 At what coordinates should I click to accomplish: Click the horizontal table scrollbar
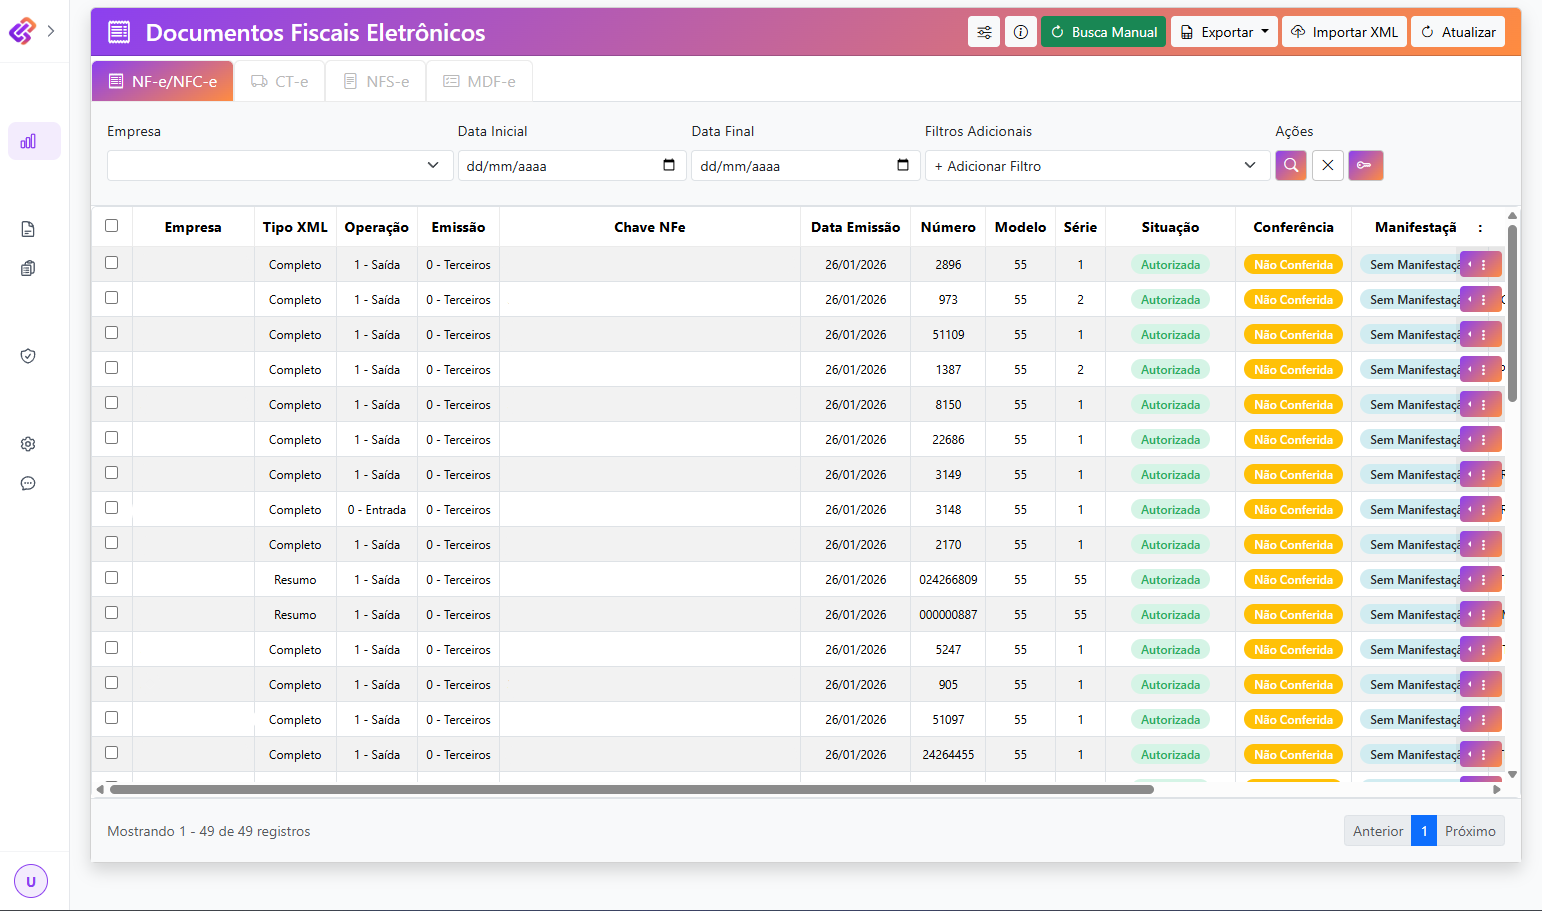632,789
